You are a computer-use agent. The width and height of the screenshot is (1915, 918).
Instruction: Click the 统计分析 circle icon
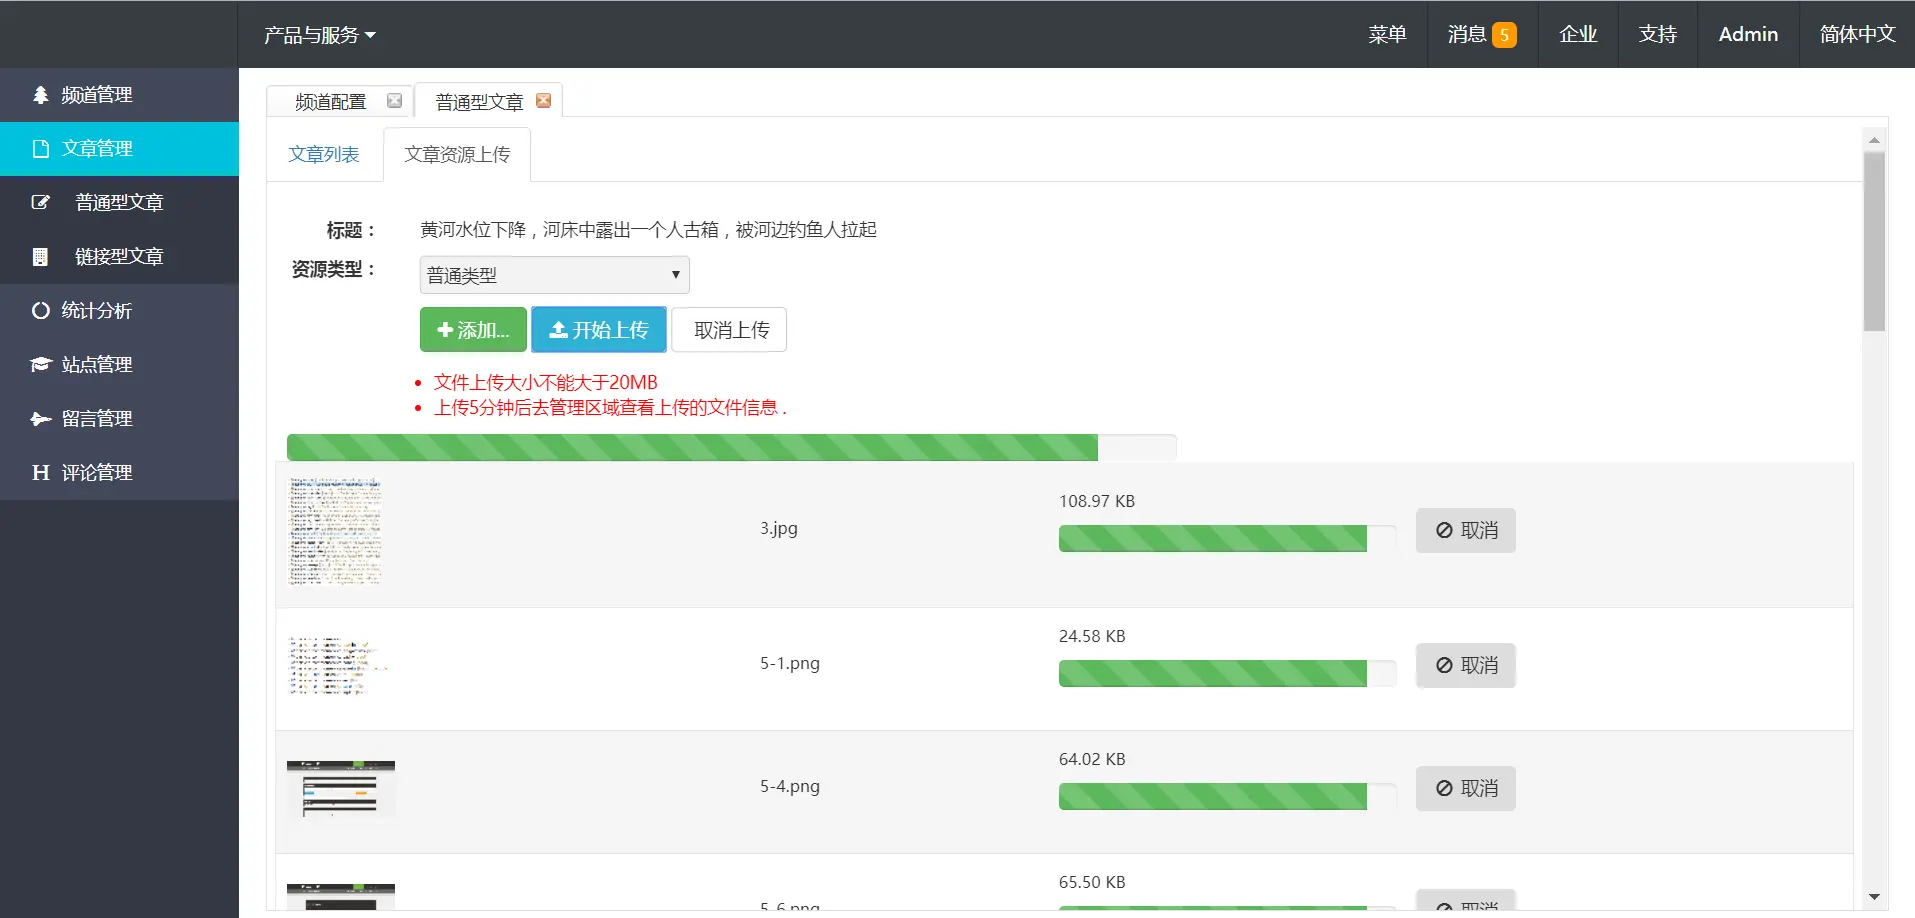pos(41,310)
